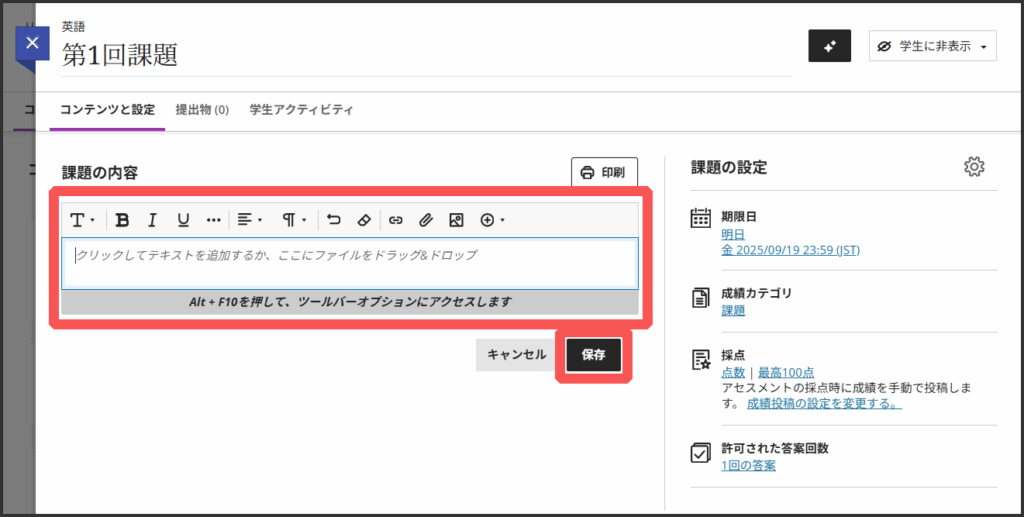Open the 学生アクティビティ tab
Viewport: 1024px width, 517px height.
click(301, 110)
